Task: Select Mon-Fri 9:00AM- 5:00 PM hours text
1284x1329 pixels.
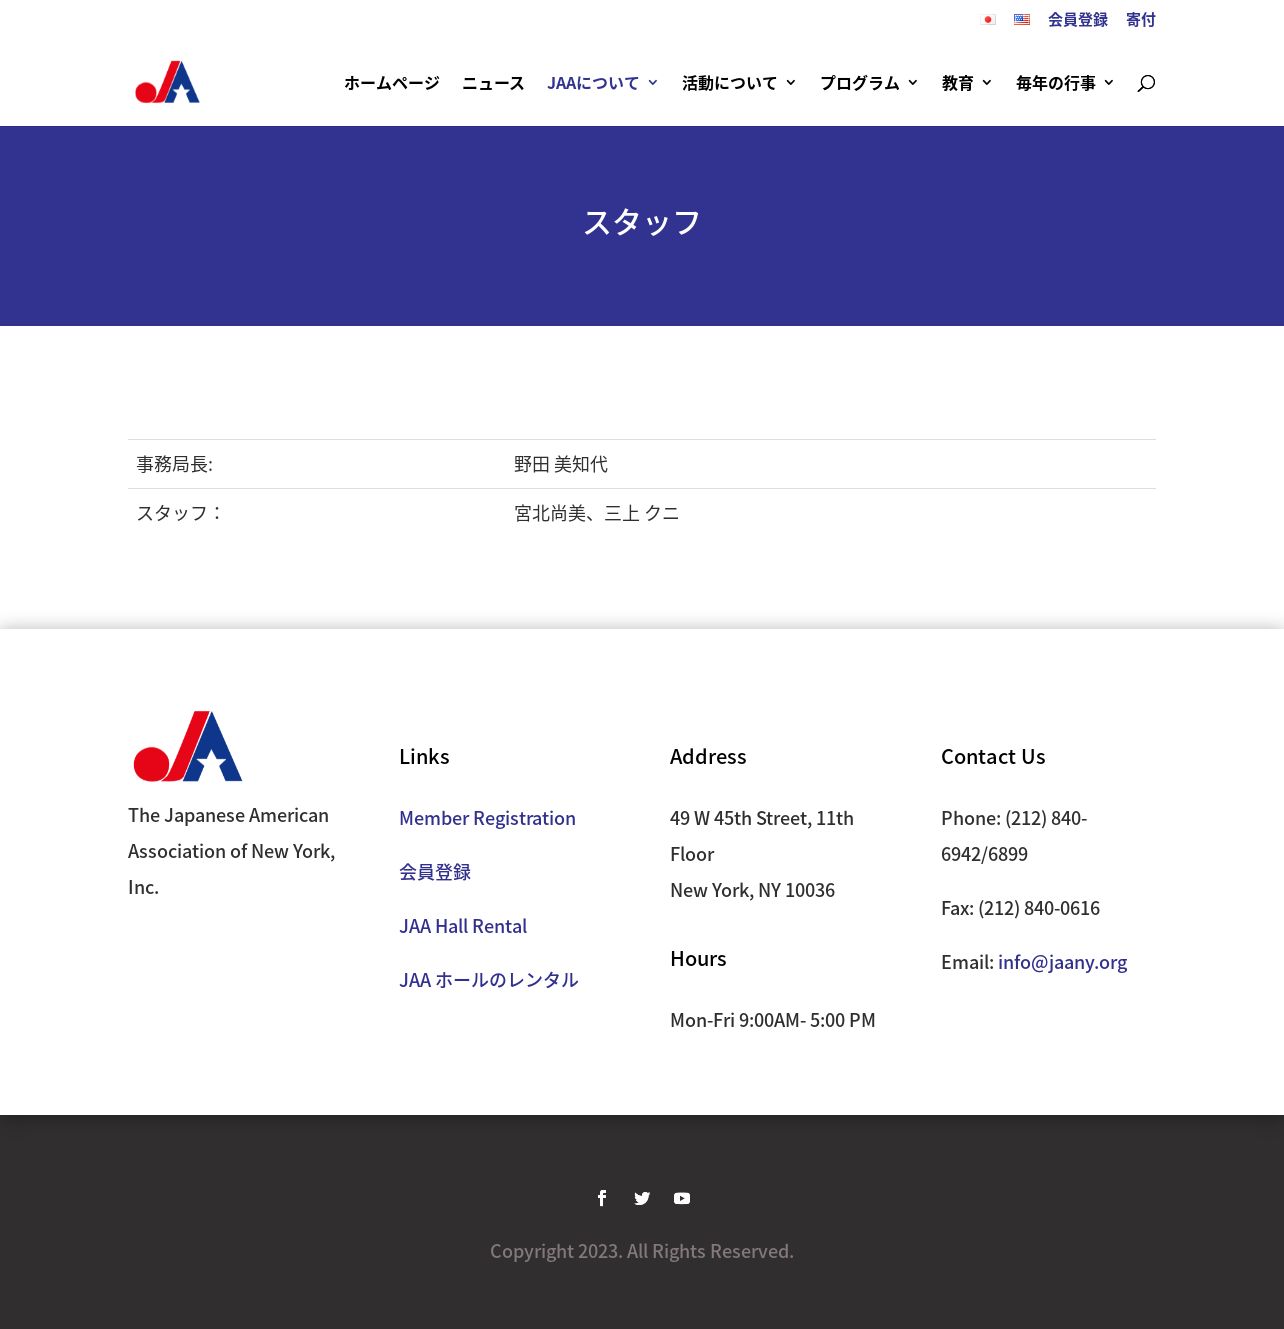Action: point(773,1020)
